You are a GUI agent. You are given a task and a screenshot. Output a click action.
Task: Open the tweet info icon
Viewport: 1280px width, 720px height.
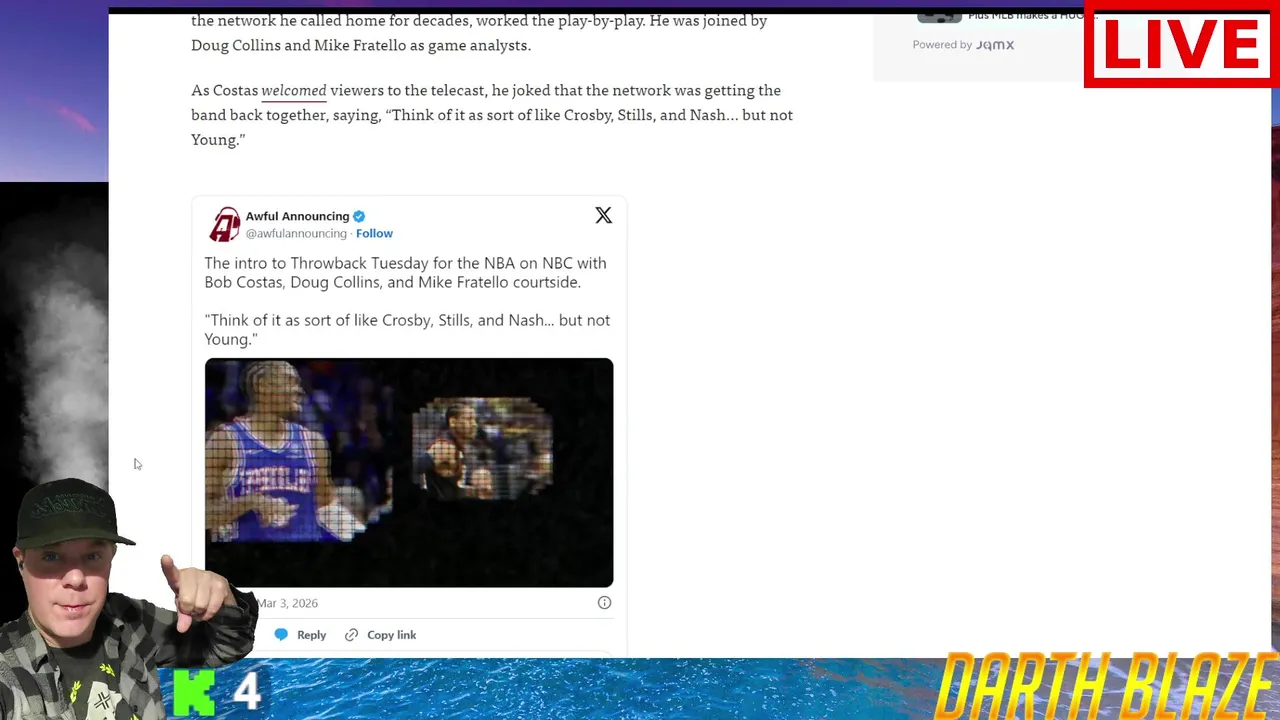[x=604, y=602]
